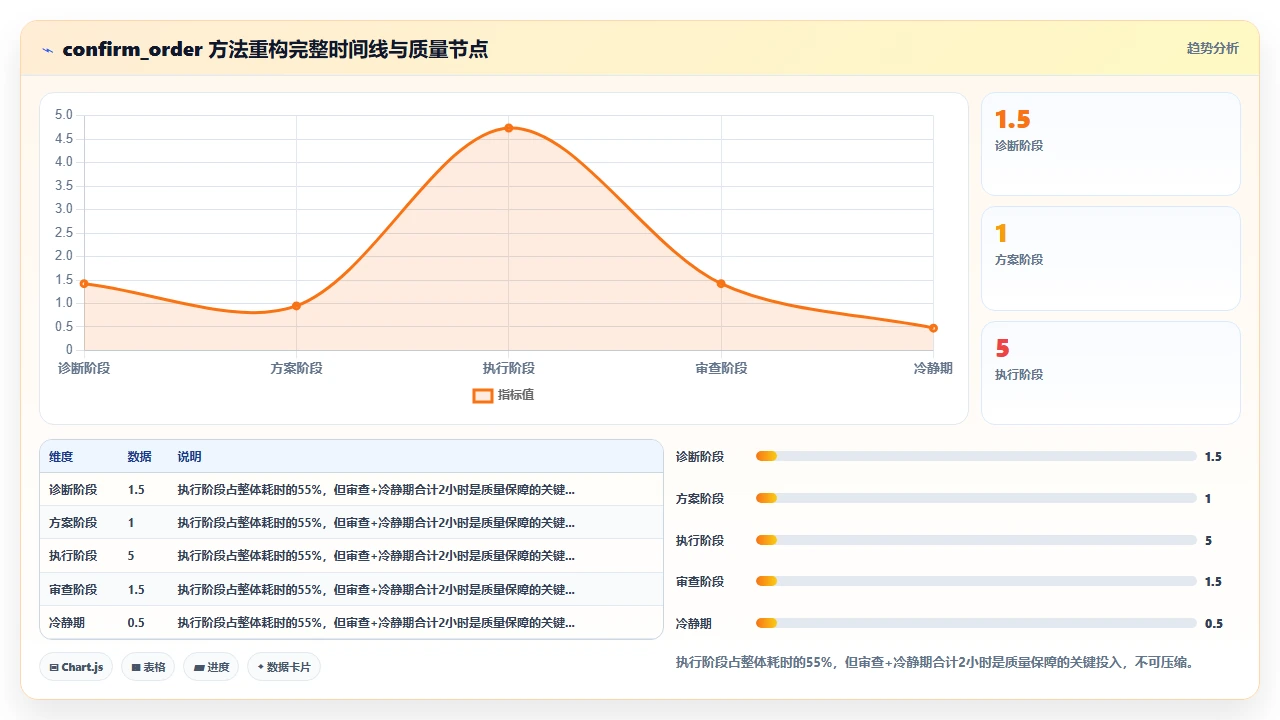Select the 诊断阶段 cell in the table

point(73,490)
